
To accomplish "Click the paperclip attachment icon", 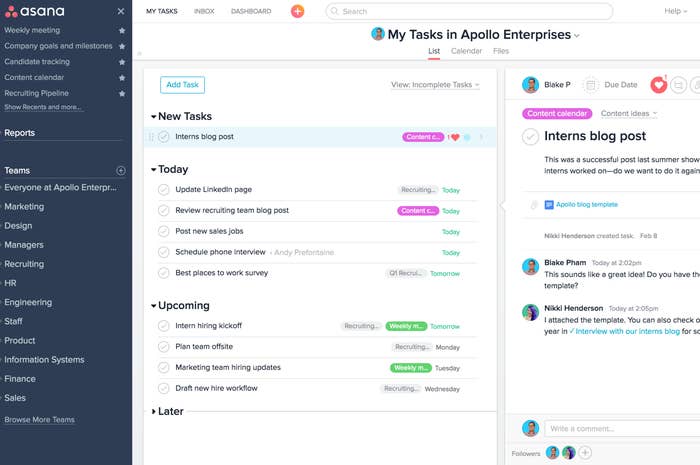I will 534,205.
